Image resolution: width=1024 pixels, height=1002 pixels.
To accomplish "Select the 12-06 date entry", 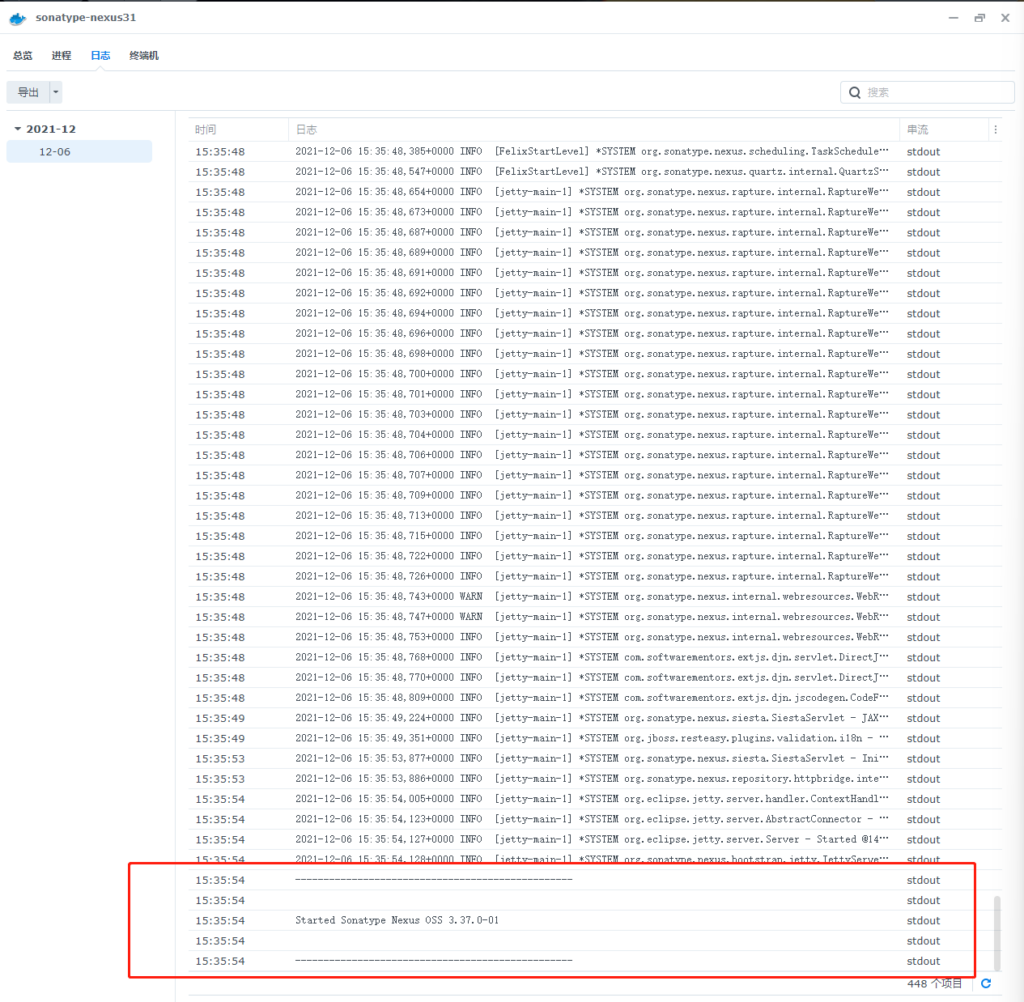I will click(x=55, y=152).
